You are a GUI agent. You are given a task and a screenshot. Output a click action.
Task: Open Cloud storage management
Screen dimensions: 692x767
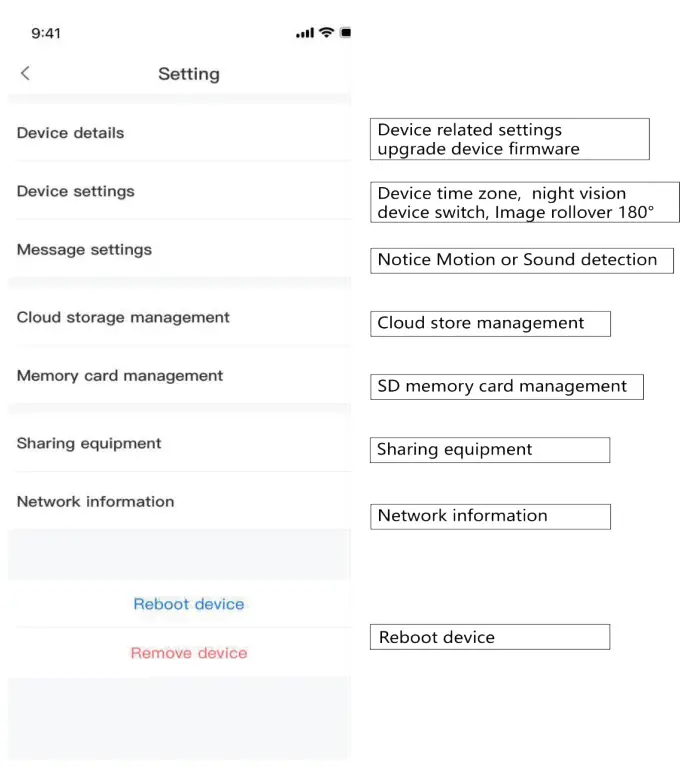click(123, 318)
